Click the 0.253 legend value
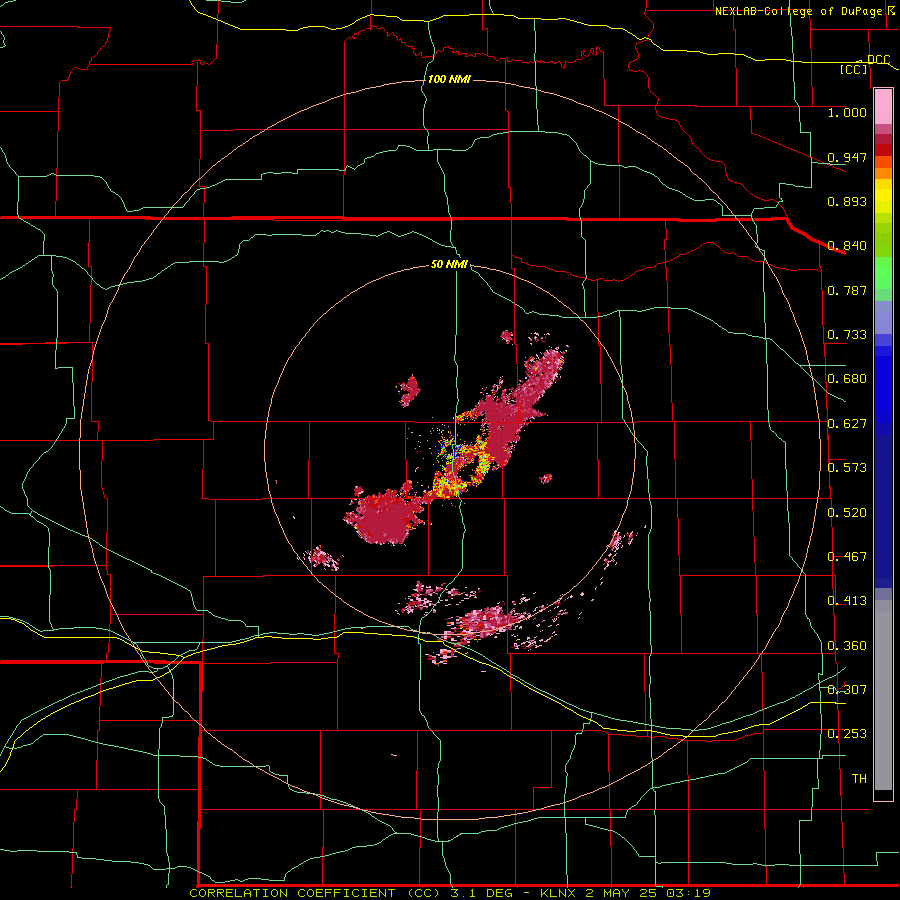The width and height of the screenshot is (900, 900). coord(847,734)
